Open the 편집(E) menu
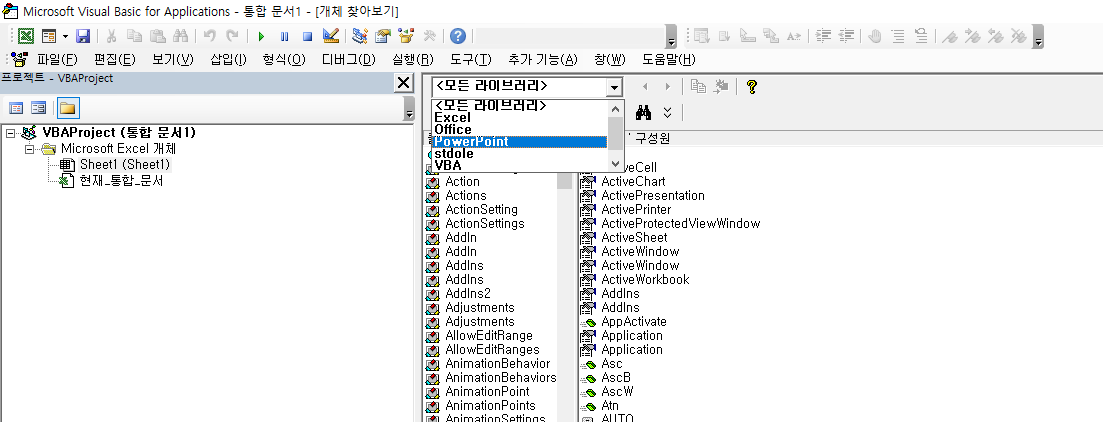 [x=115, y=60]
